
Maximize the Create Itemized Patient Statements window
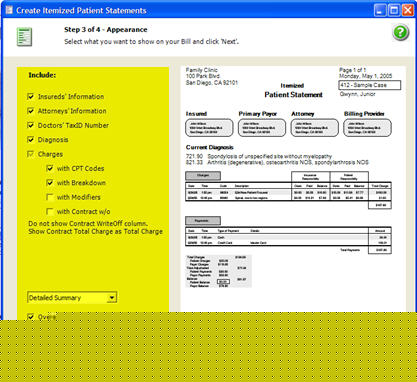[394, 10]
